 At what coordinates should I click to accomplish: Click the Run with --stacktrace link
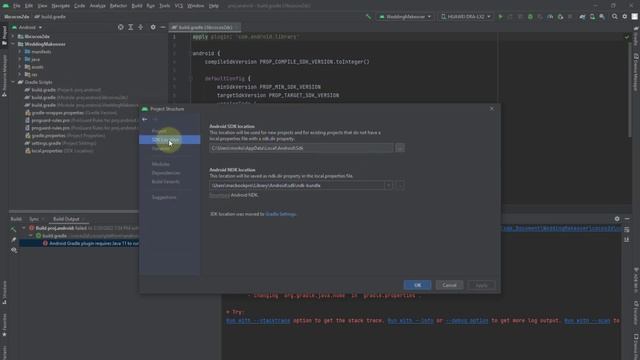click(x=258, y=321)
